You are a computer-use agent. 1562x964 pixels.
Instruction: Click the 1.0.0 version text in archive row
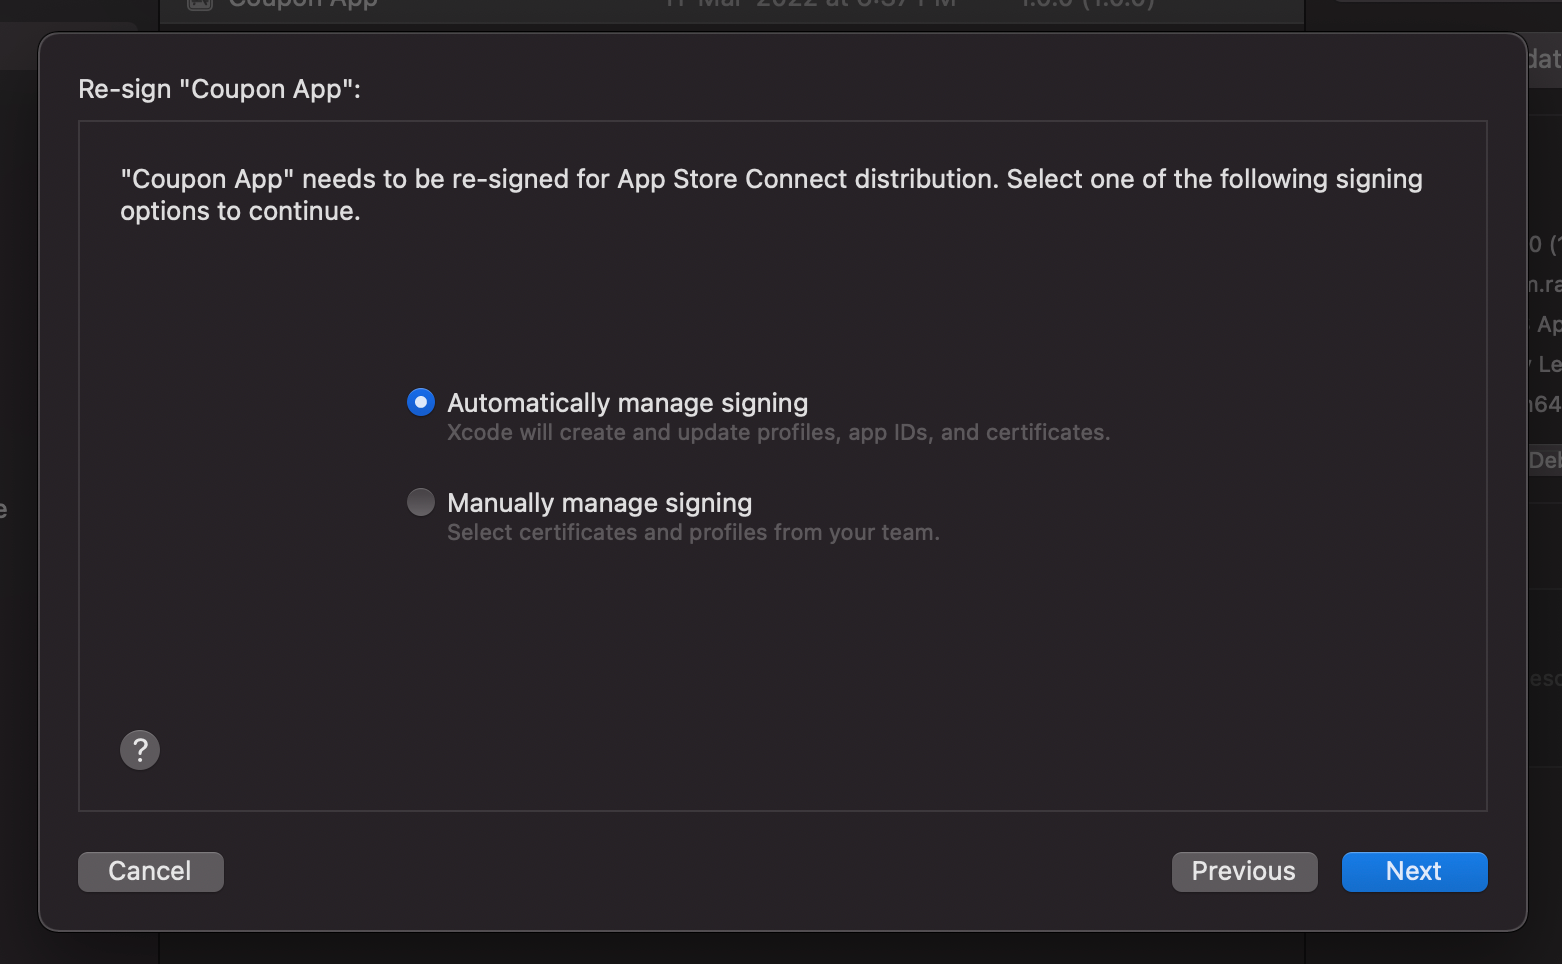[x=1087, y=4]
